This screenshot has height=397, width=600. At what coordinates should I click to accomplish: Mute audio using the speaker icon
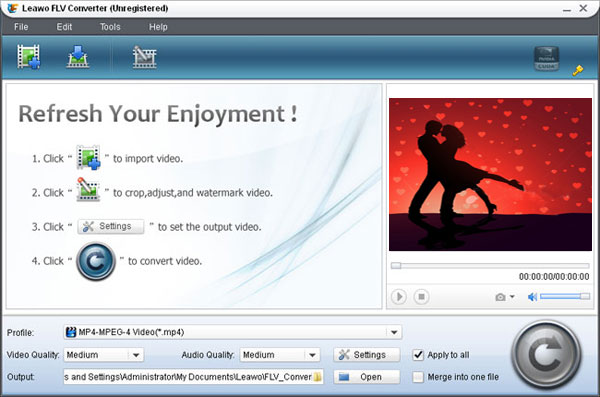(x=532, y=297)
